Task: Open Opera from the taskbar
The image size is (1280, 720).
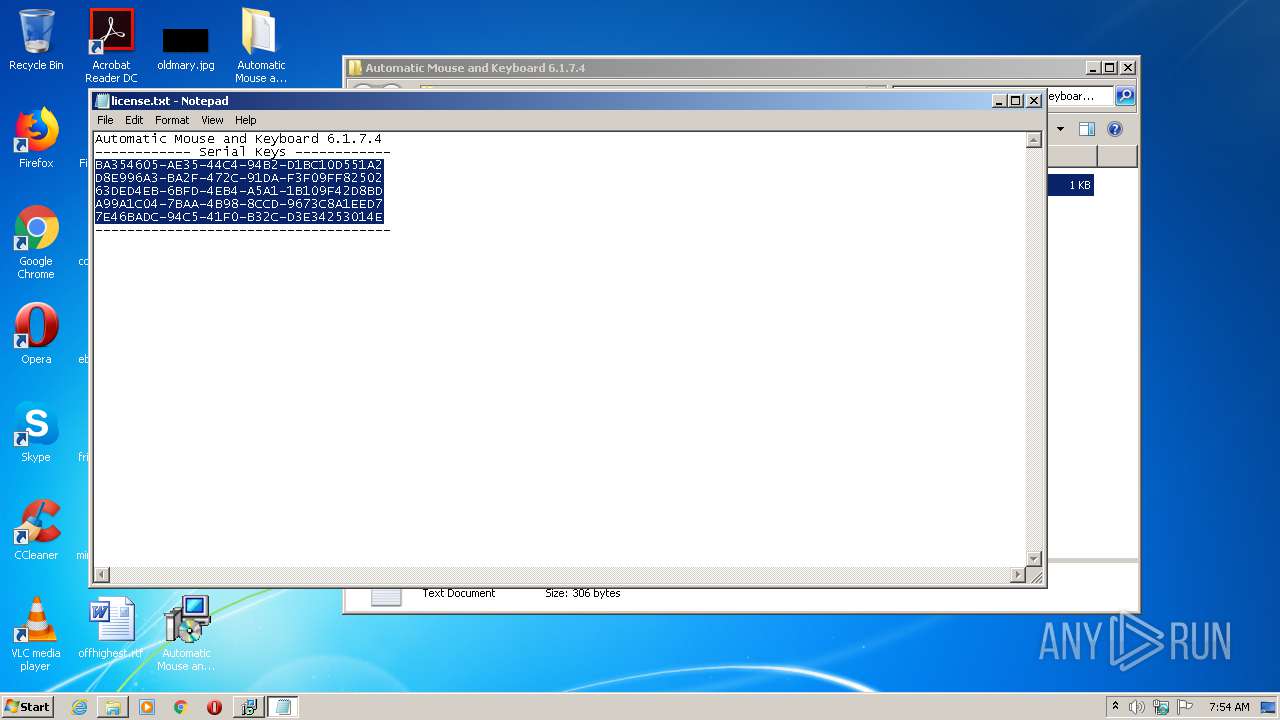Action: tap(214, 707)
